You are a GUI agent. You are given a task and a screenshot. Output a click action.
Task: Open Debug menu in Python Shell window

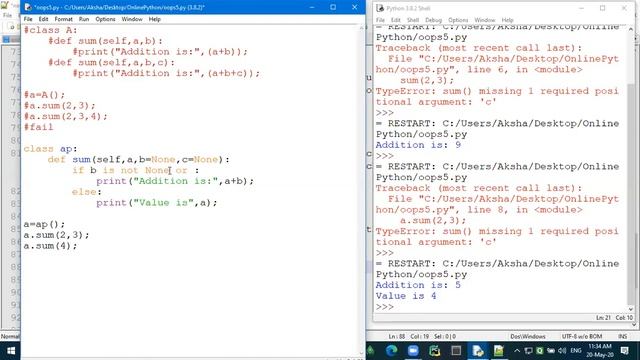[x=433, y=20]
